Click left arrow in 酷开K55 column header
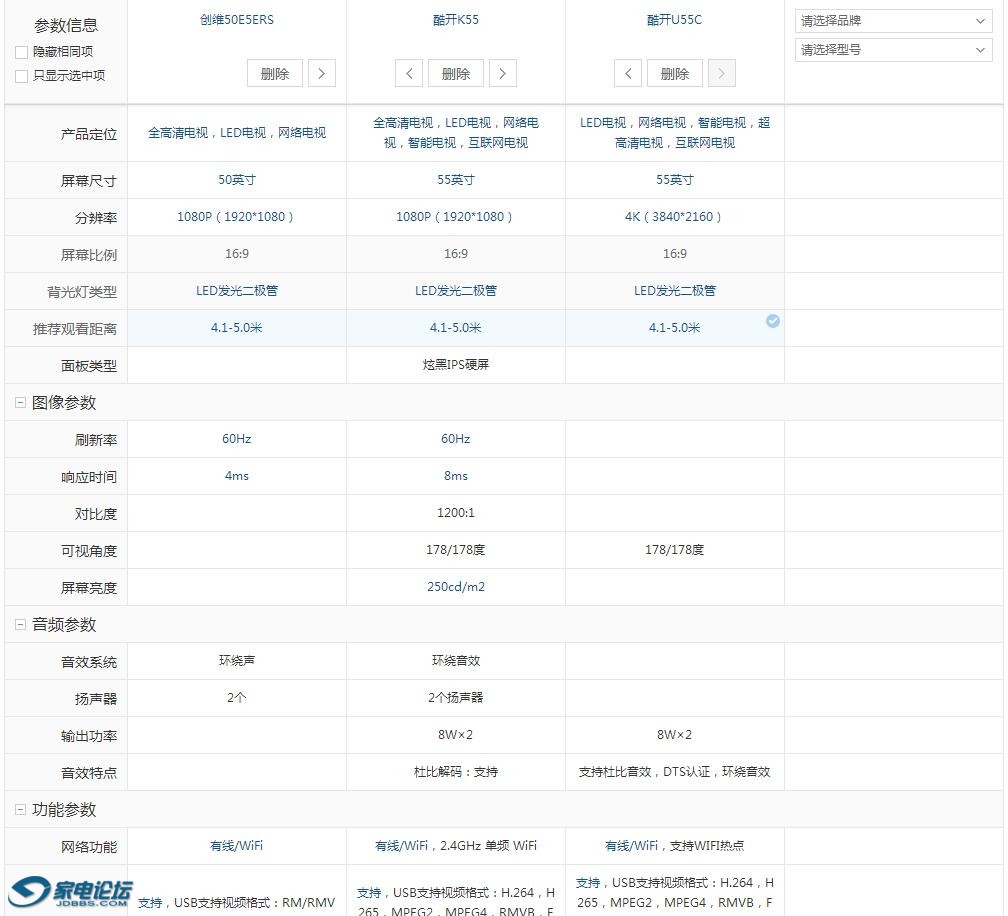Image resolution: width=1008 pixels, height=916 pixels. pyautogui.click(x=409, y=73)
